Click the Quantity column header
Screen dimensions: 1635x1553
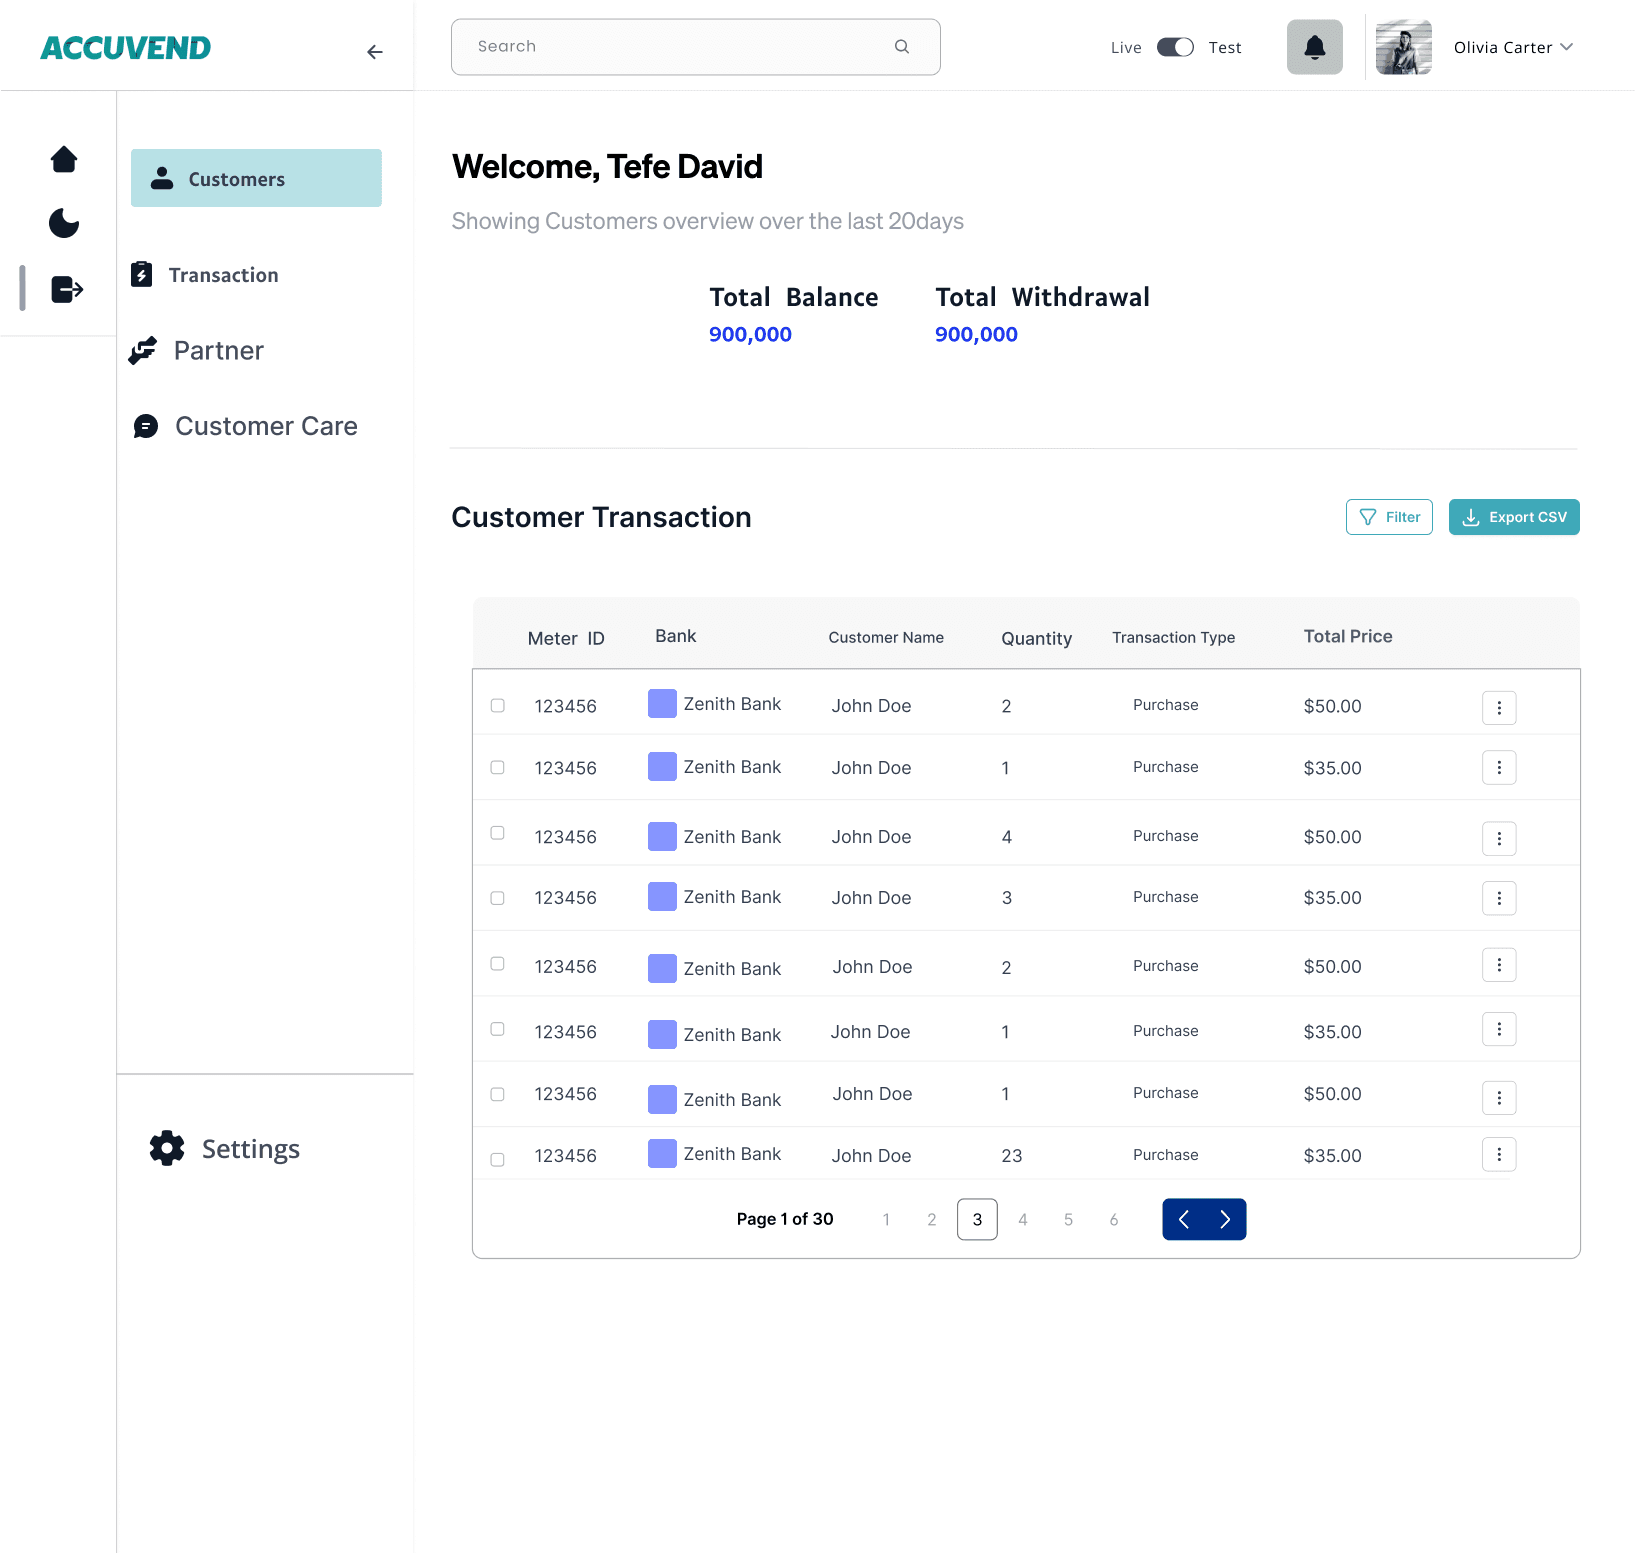[1037, 638]
